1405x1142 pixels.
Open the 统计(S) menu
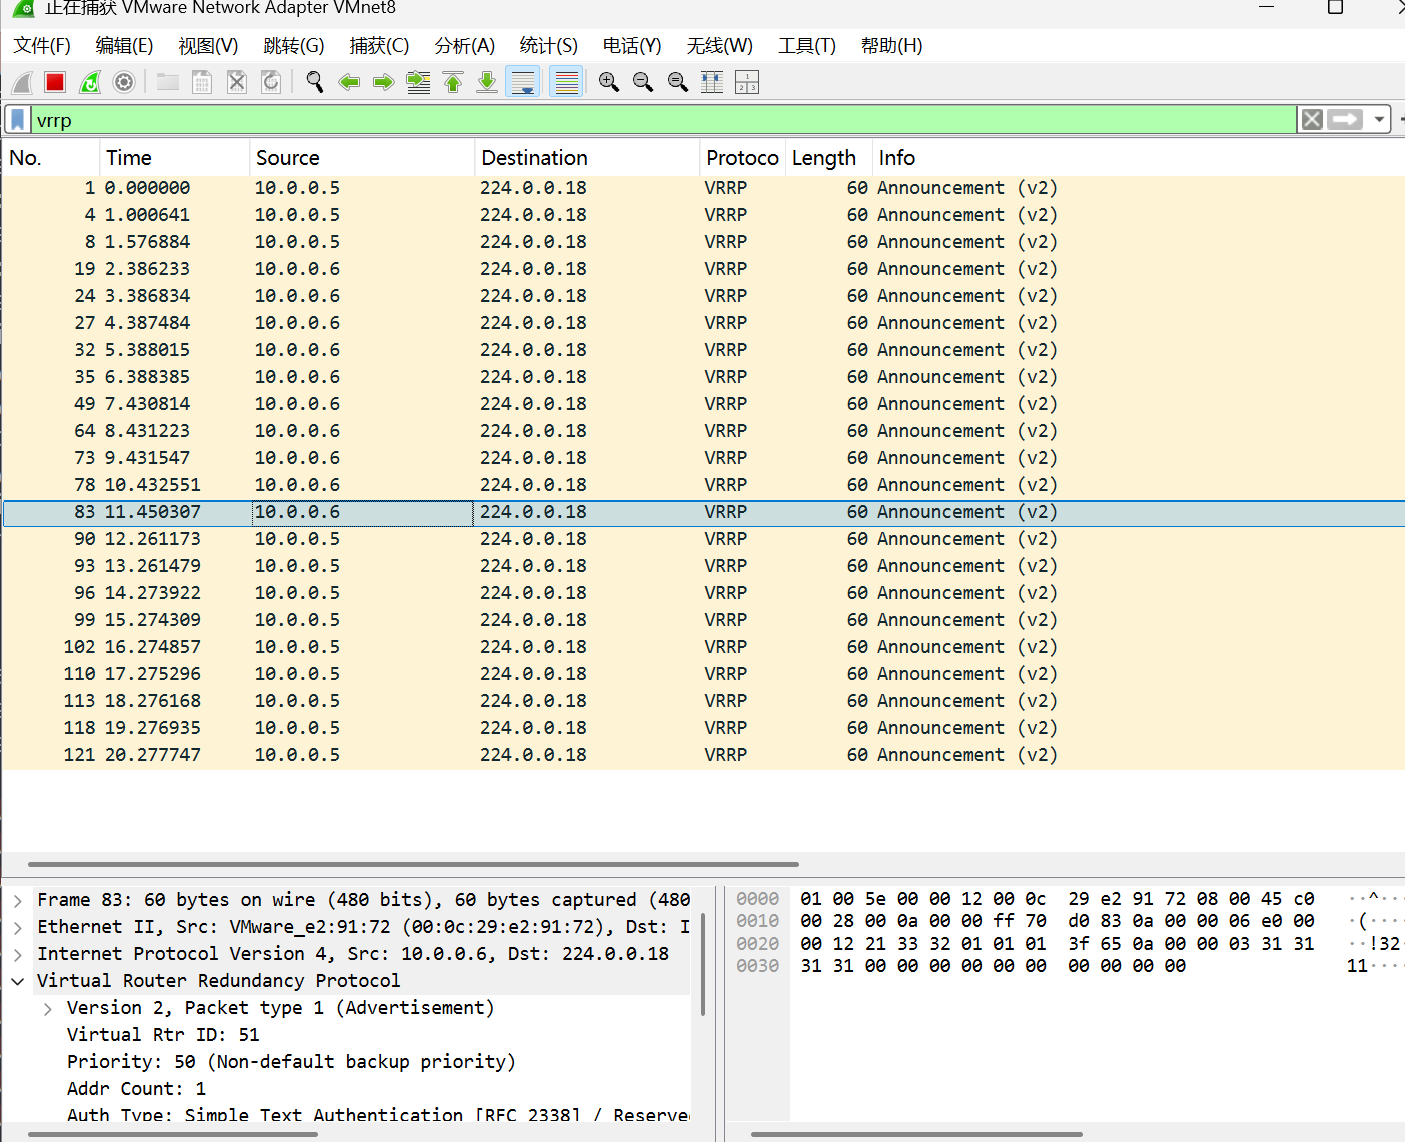[x=548, y=46]
